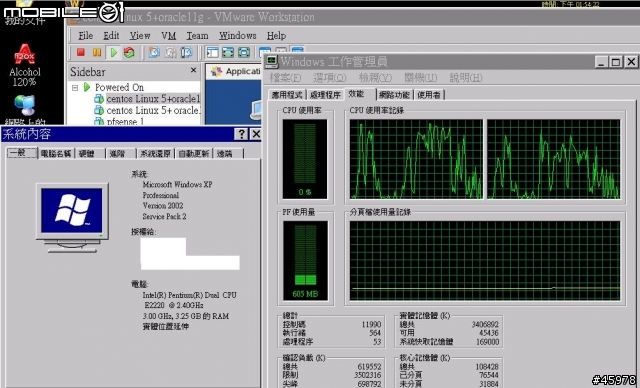The image size is (640, 388).
Task: Select the Powered On folder label
Action: [x=119, y=87]
